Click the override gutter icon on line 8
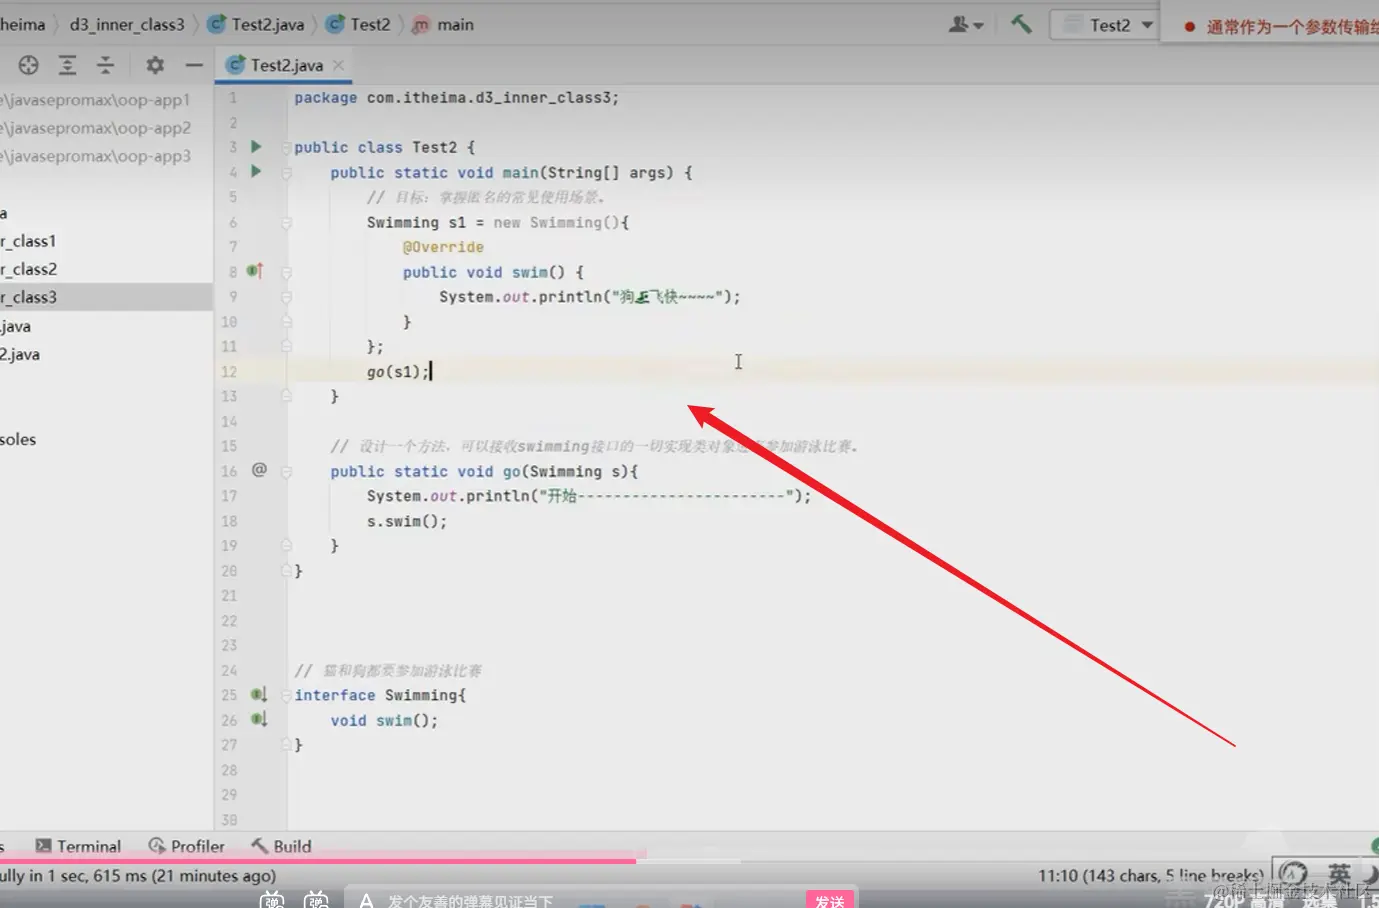Image resolution: width=1379 pixels, height=908 pixels. pyautogui.click(x=255, y=271)
